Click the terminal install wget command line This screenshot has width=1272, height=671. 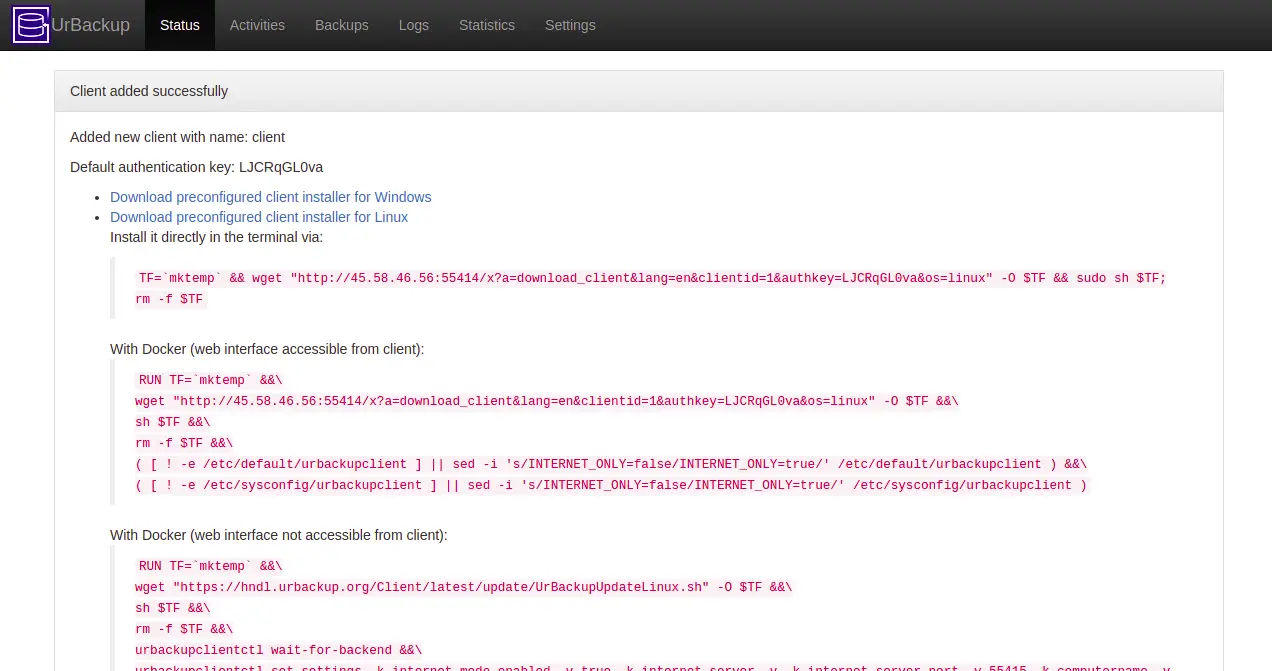click(652, 278)
